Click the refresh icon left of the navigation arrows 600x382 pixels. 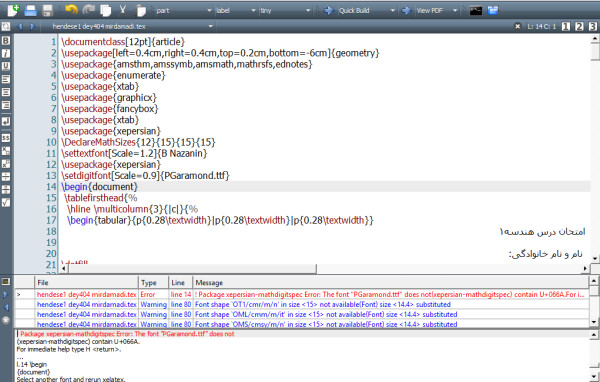click(x=6, y=26)
